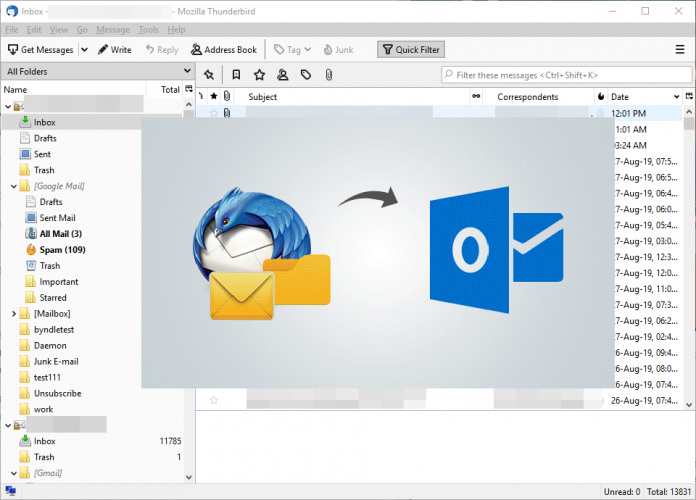Image resolution: width=696 pixels, height=500 pixels.
Task: Sort by the junk status column icon
Action: point(601,96)
